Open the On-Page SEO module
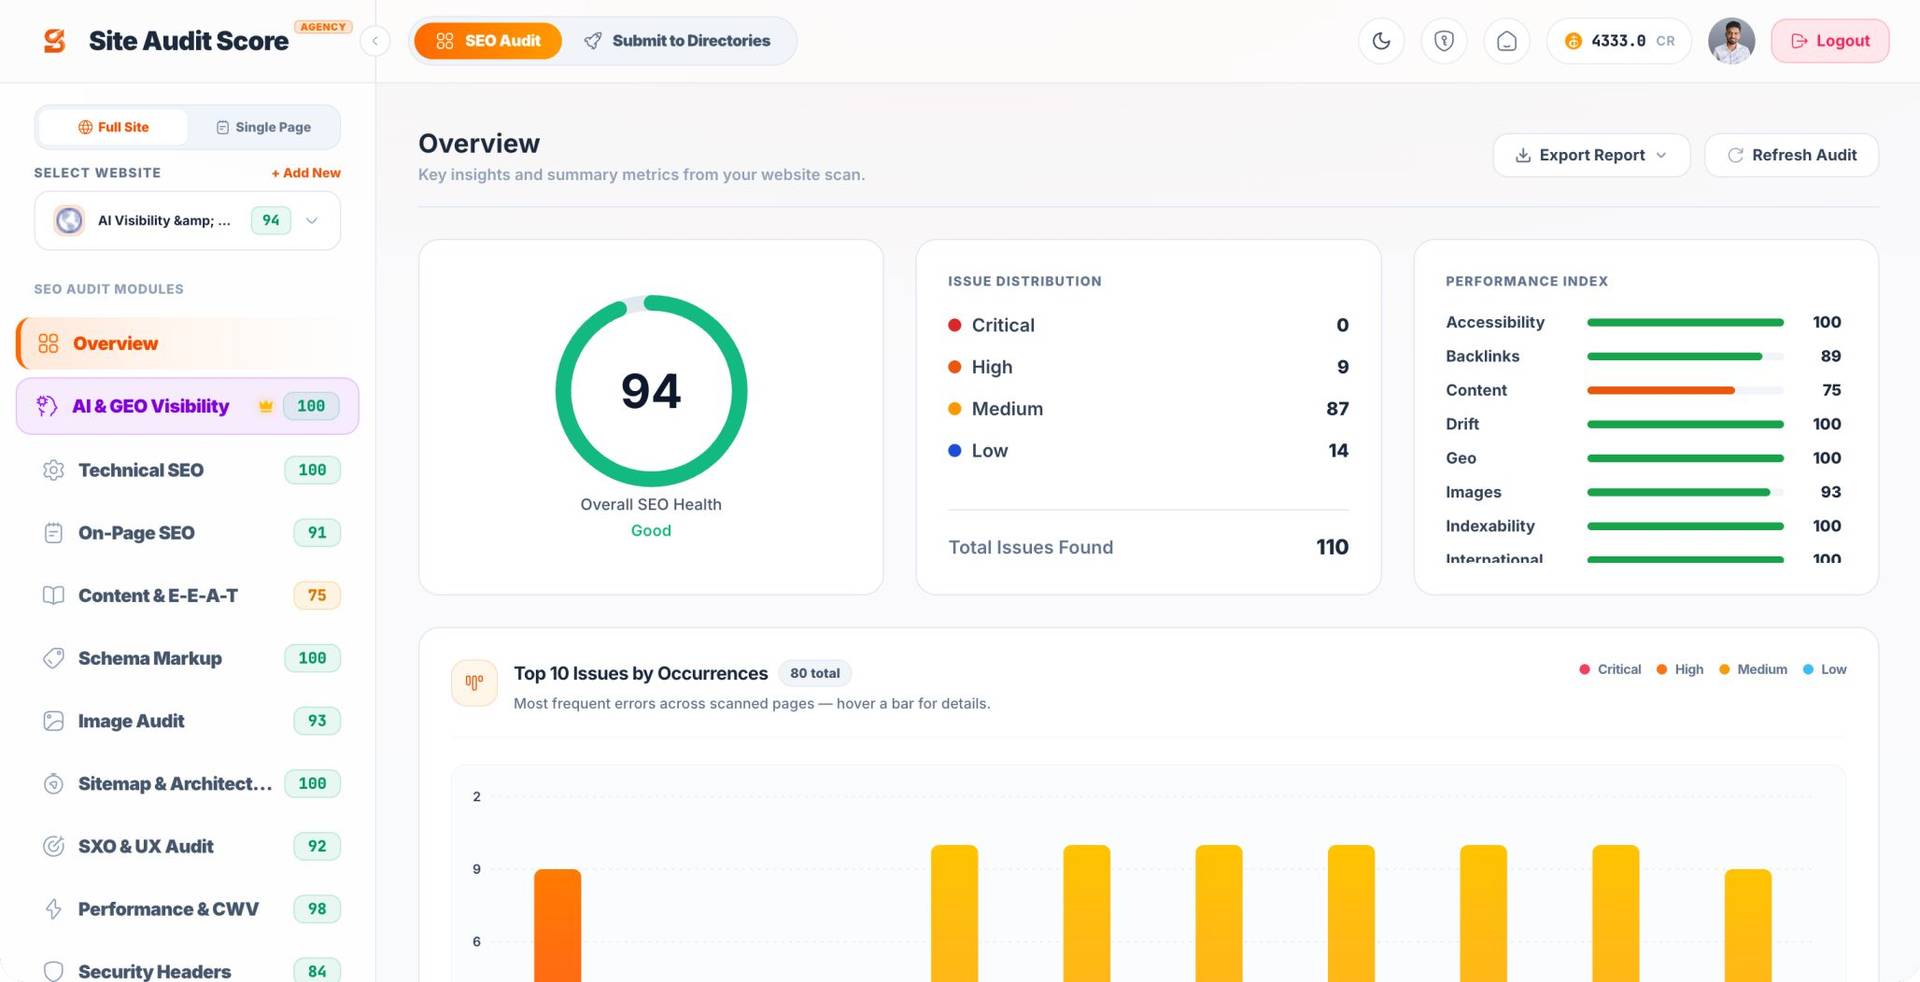 click(188, 533)
